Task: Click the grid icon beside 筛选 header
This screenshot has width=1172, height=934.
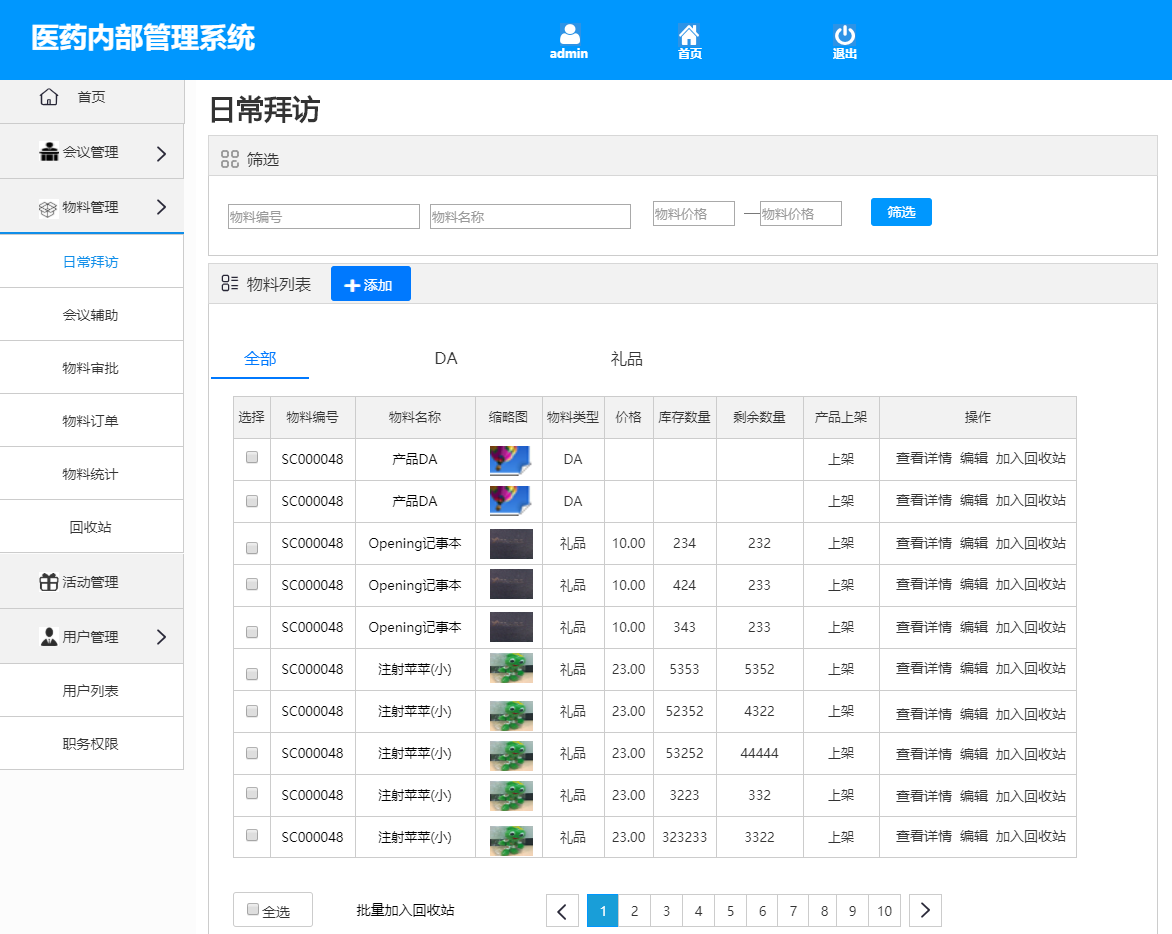Action: pos(229,156)
